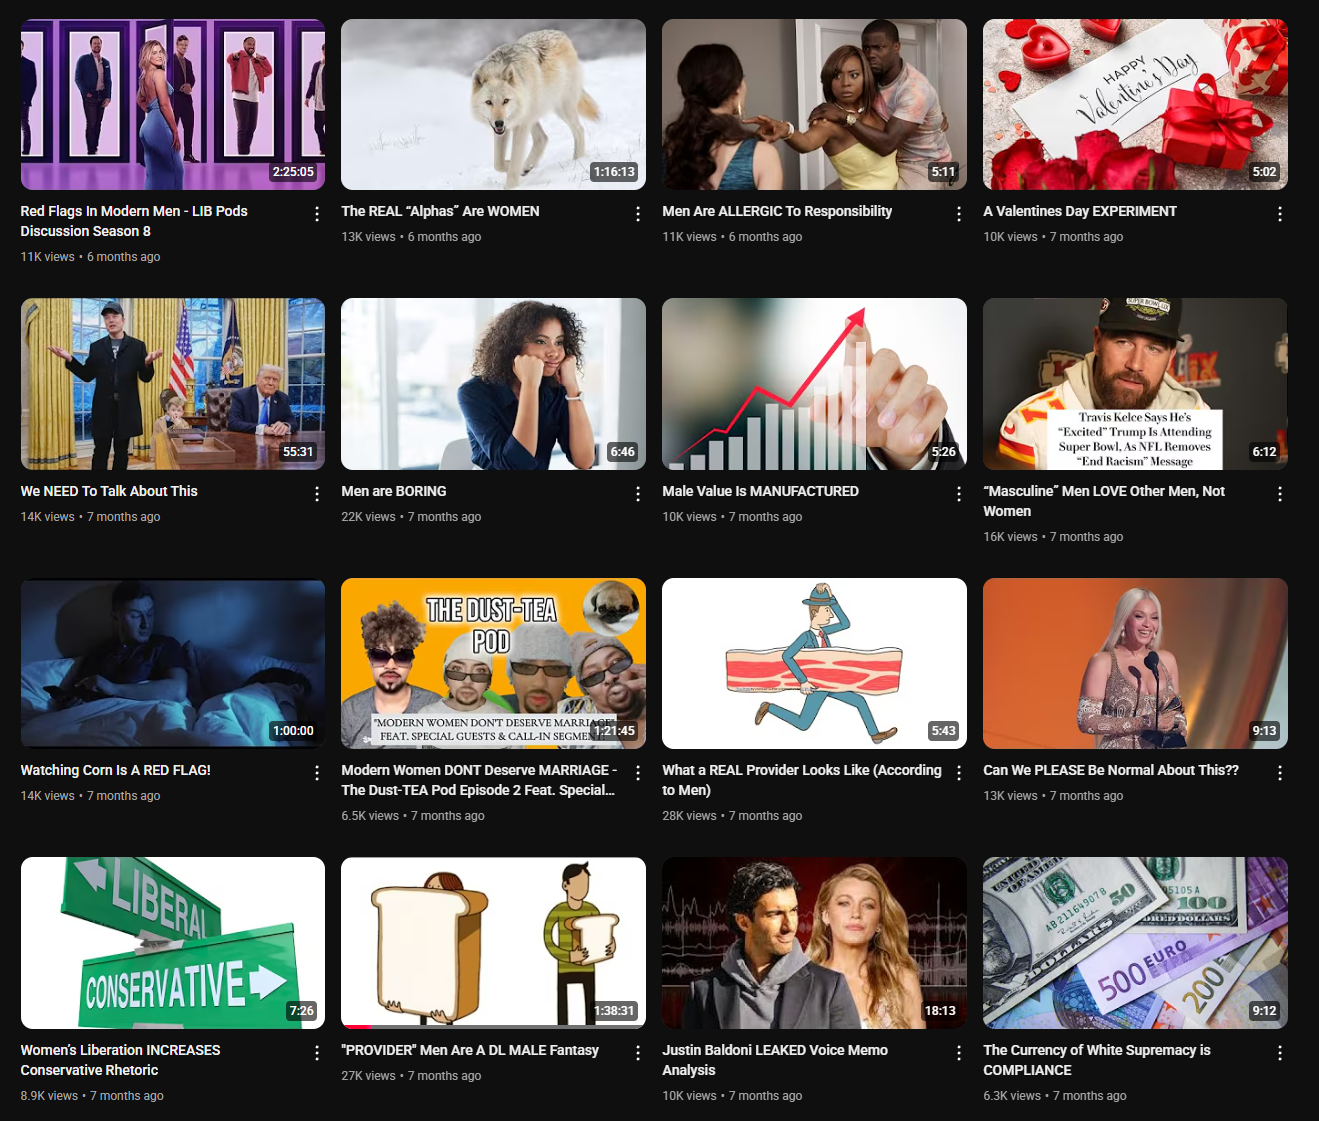The width and height of the screenshot is (1319, 1121).
Task: Open options for The Currency of White Supremacy video
Action: click(x=1280, y=1053)
